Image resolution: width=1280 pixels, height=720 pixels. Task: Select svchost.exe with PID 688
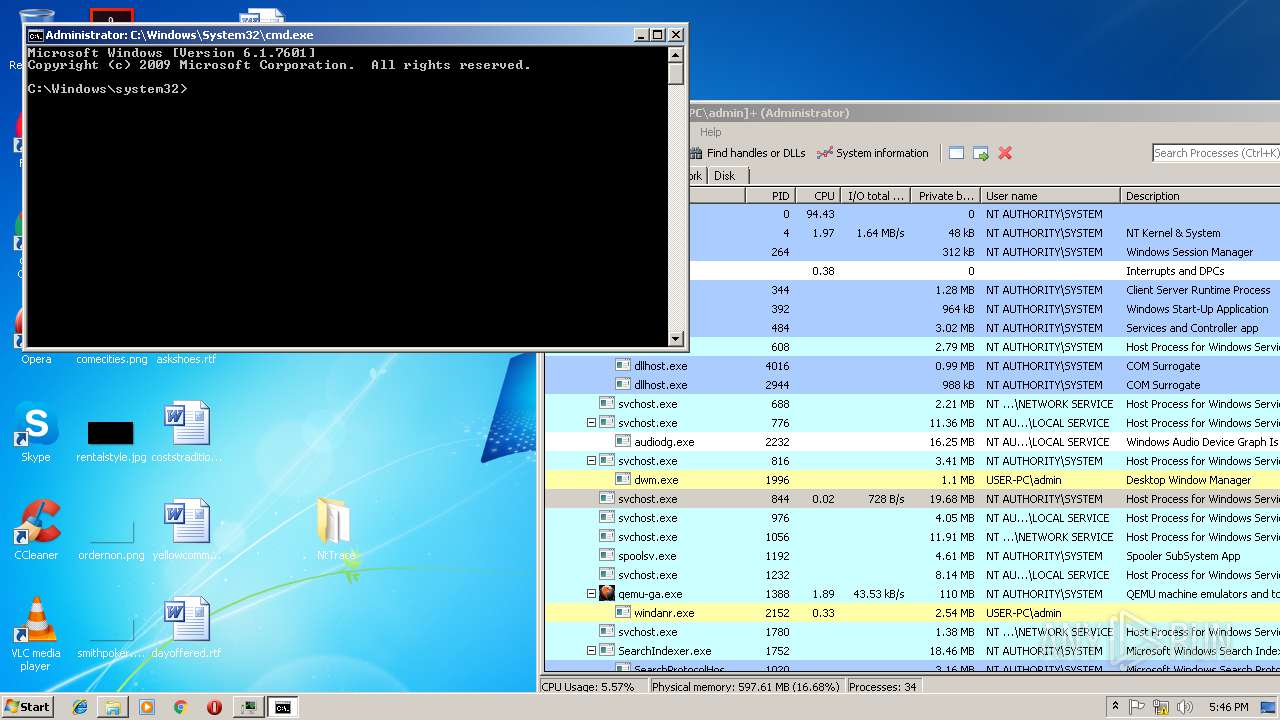(912, 404)
